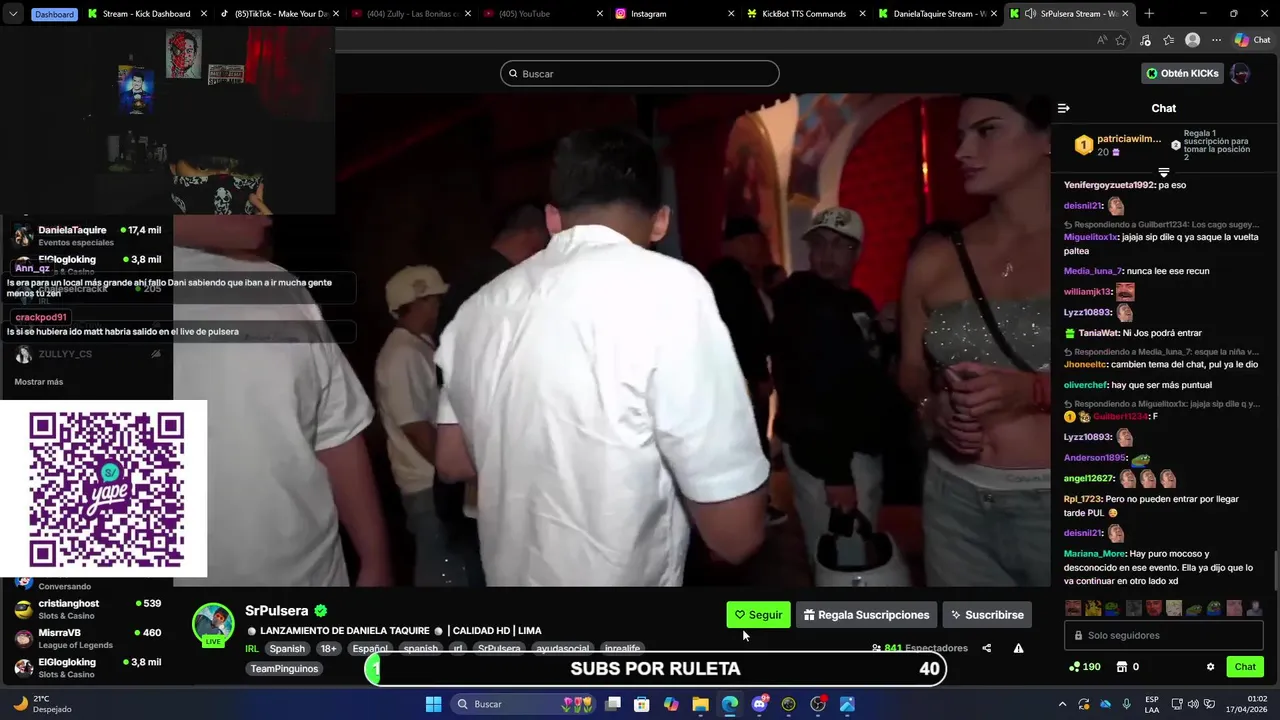Switch to Stream - Kick Dashboard tab
1280x720 pixels.
click(x=146, y=14)
